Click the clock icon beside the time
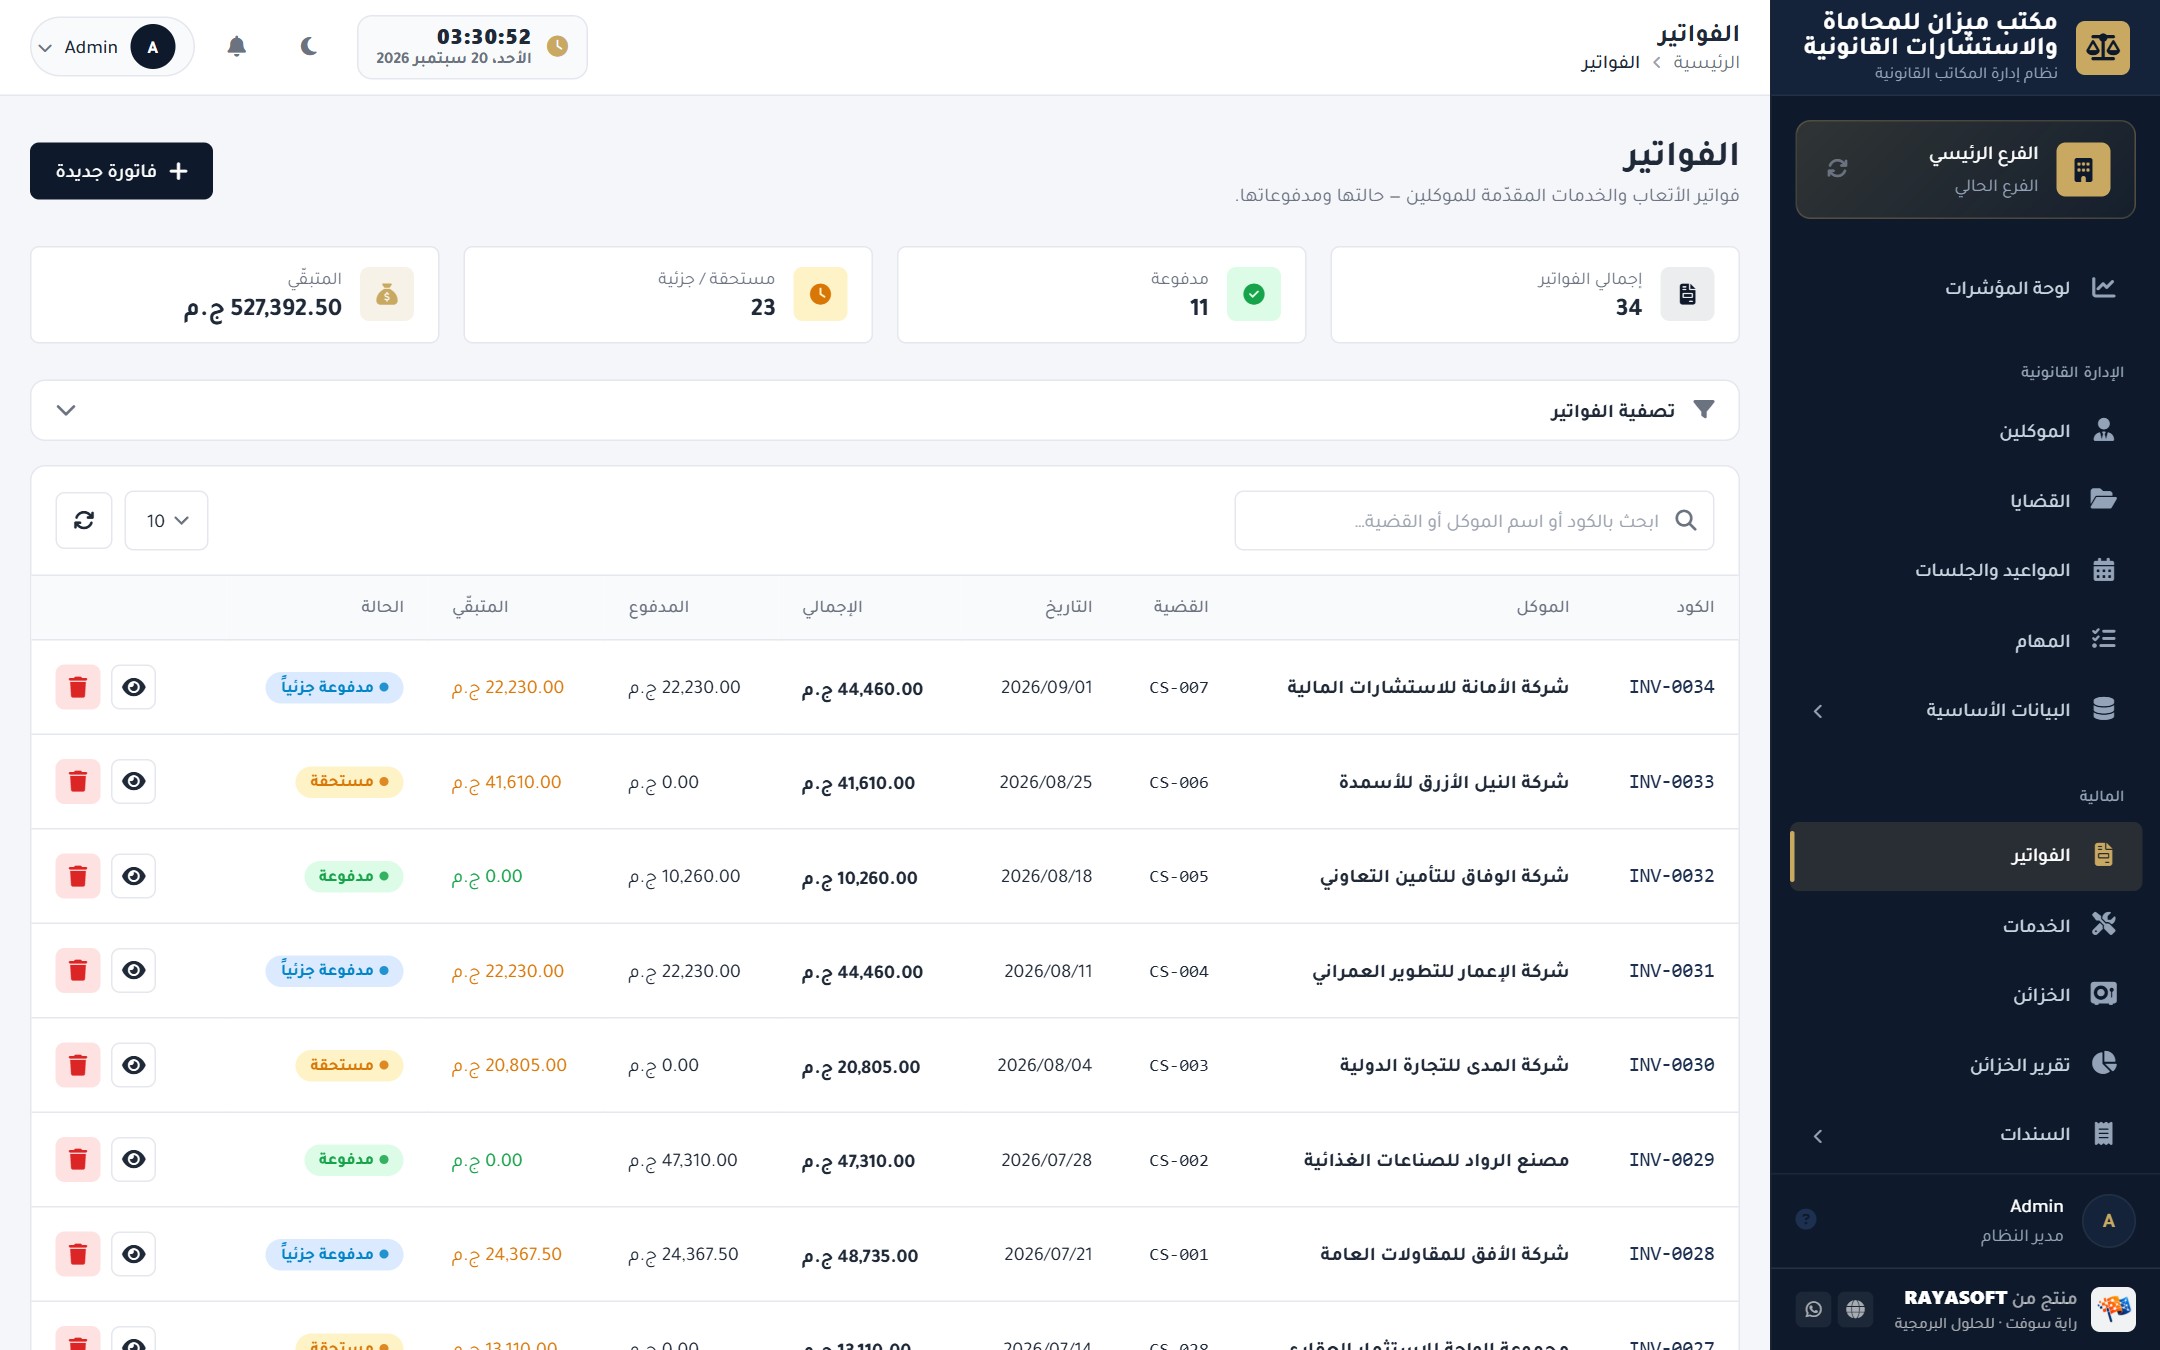The image size is (2160, 1350). click(558, 47)
